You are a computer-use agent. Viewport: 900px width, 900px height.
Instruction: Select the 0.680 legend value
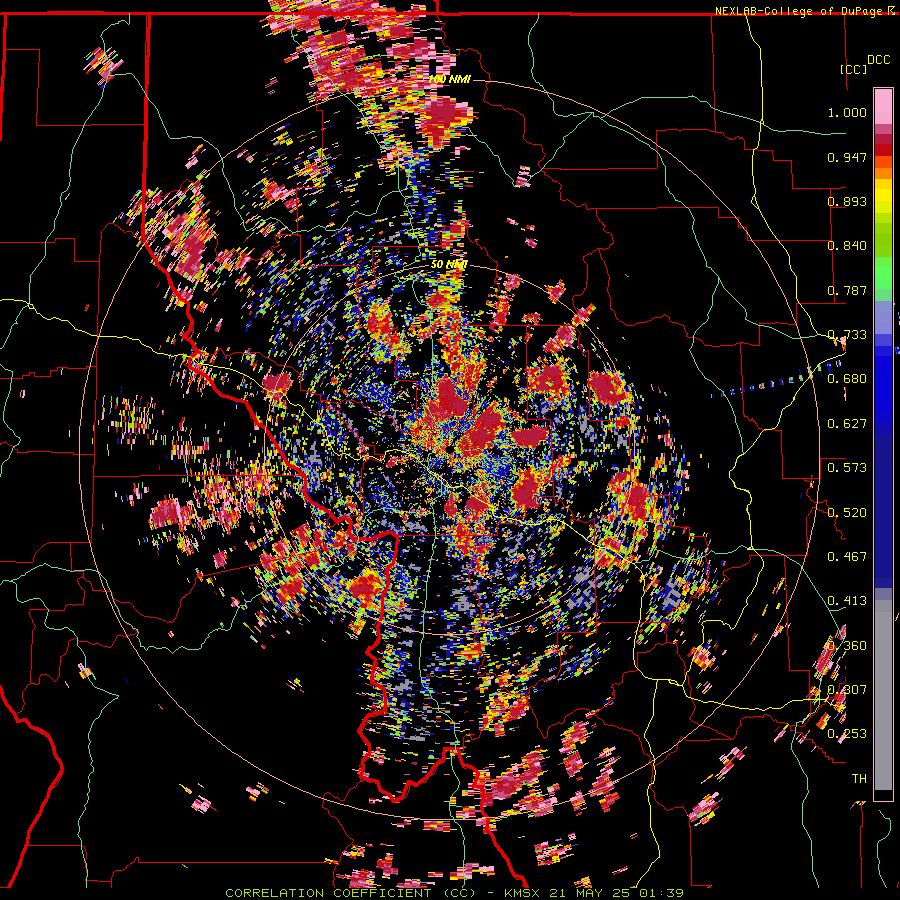pos(847,379)
